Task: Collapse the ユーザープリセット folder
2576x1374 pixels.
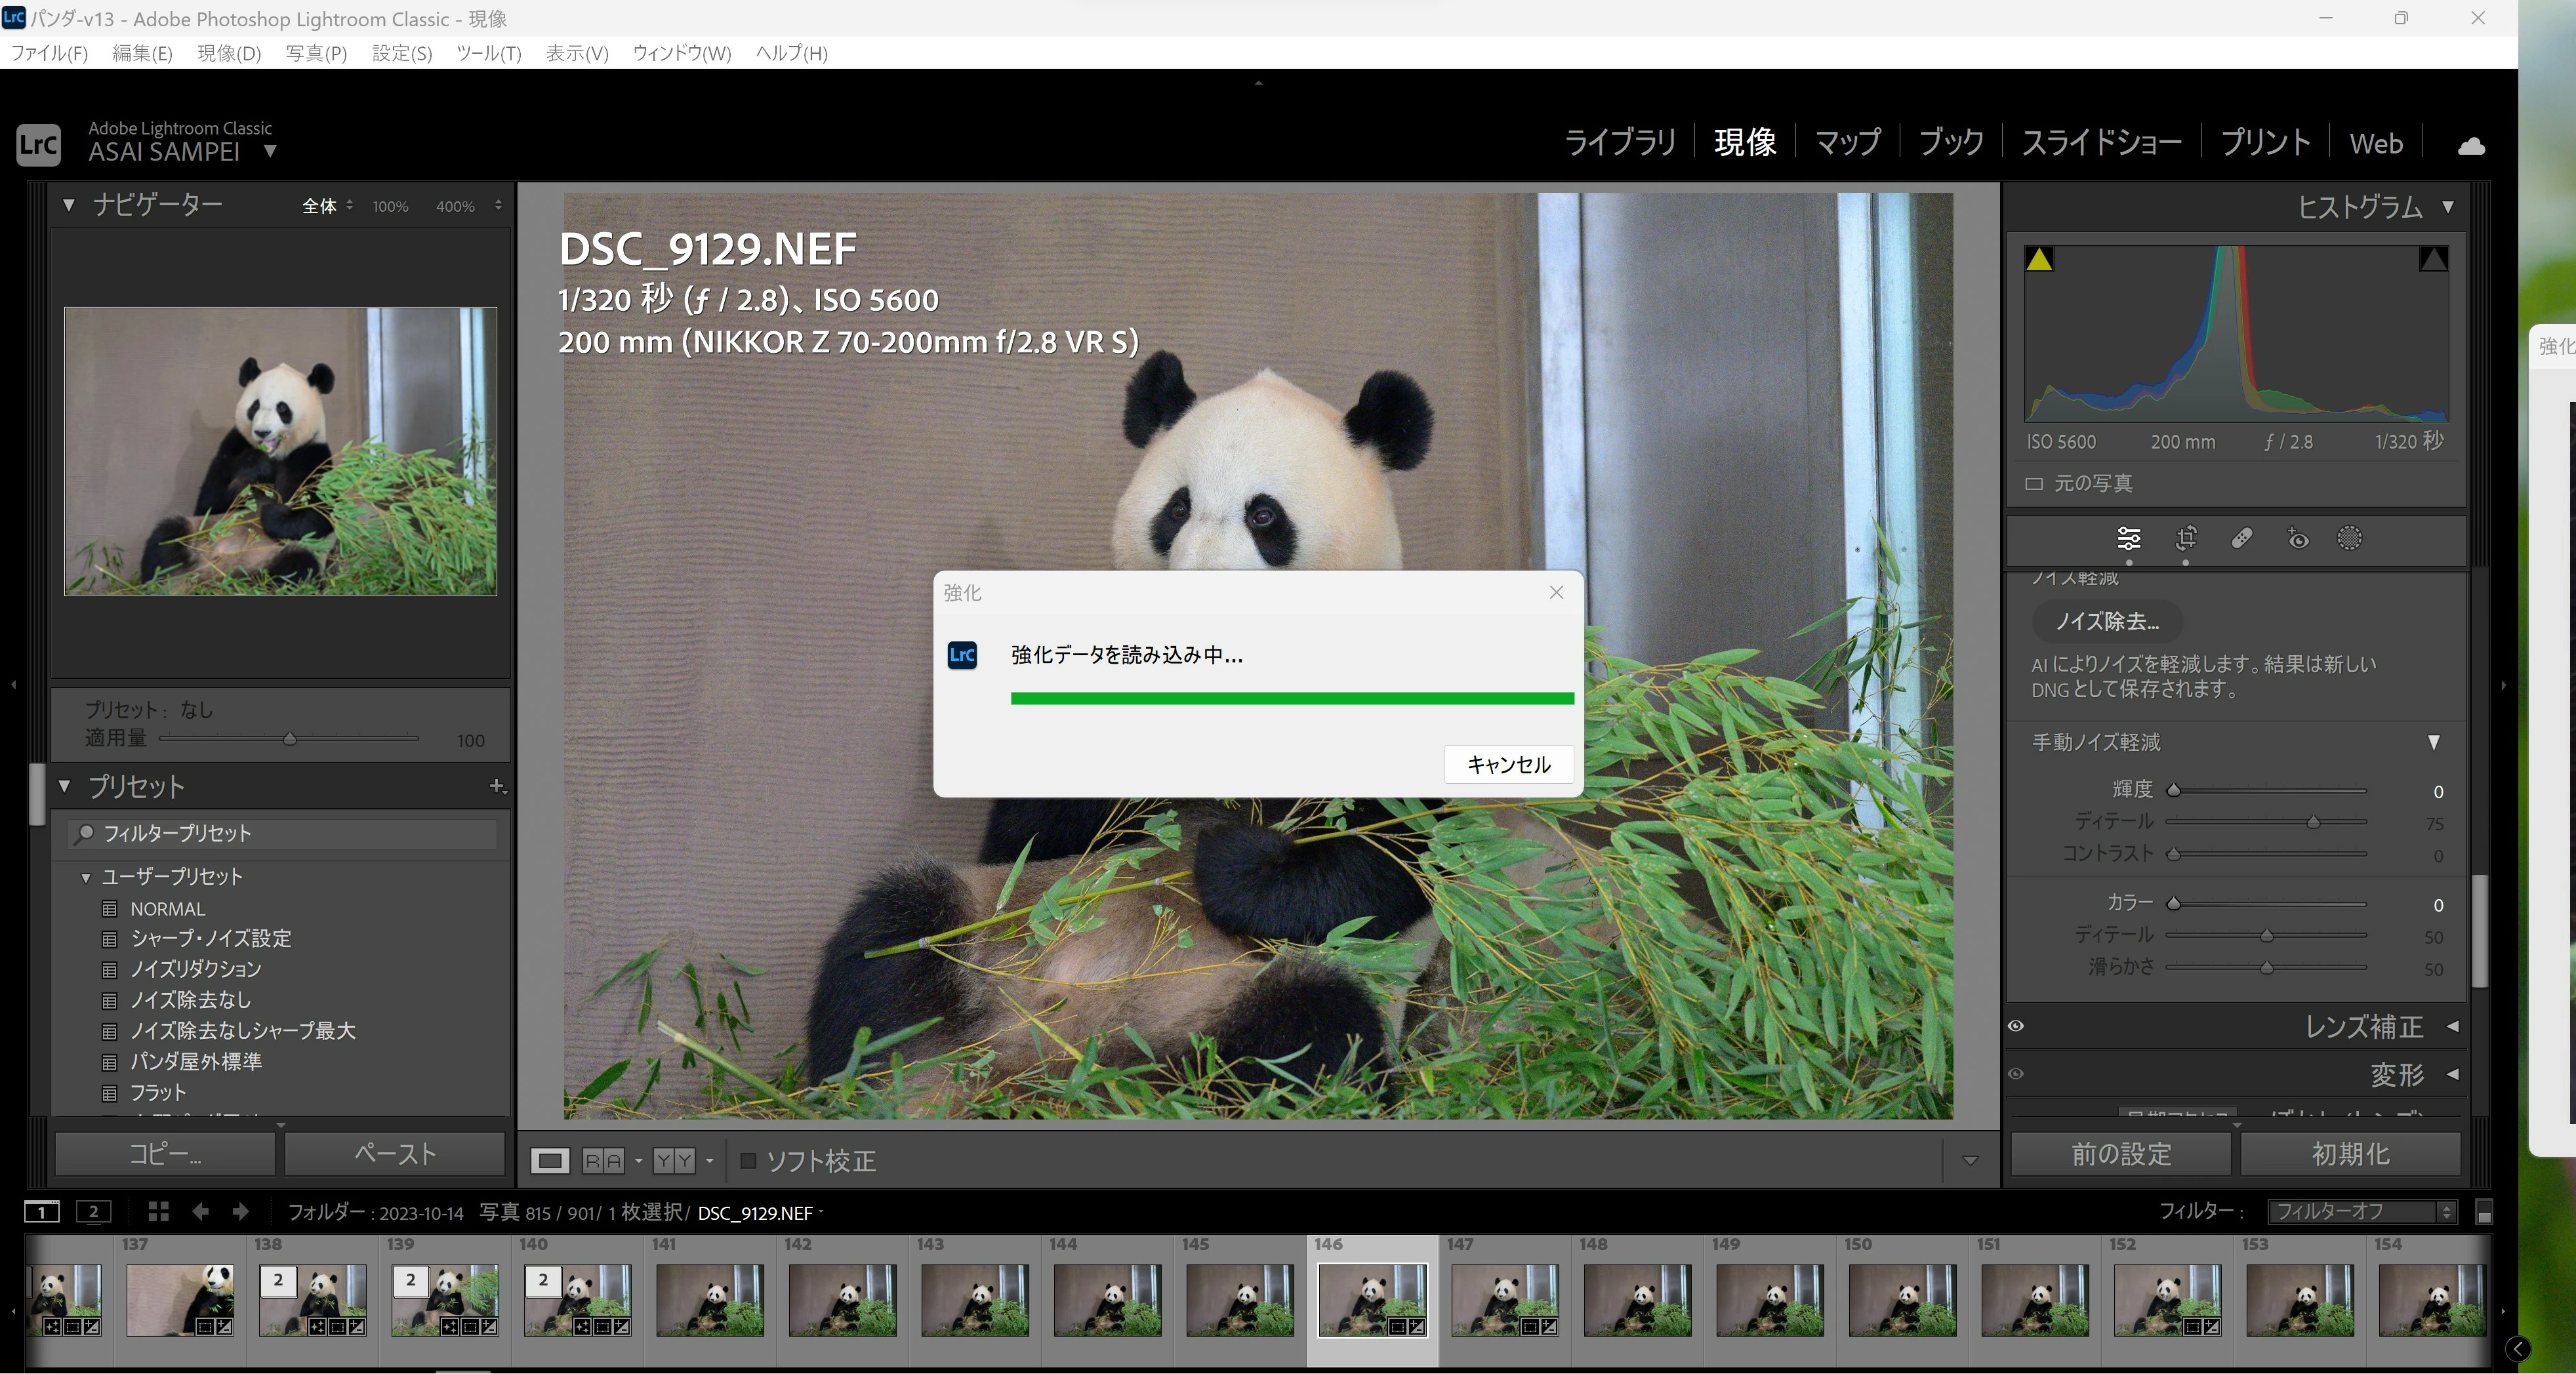Action: click(86, 877)
